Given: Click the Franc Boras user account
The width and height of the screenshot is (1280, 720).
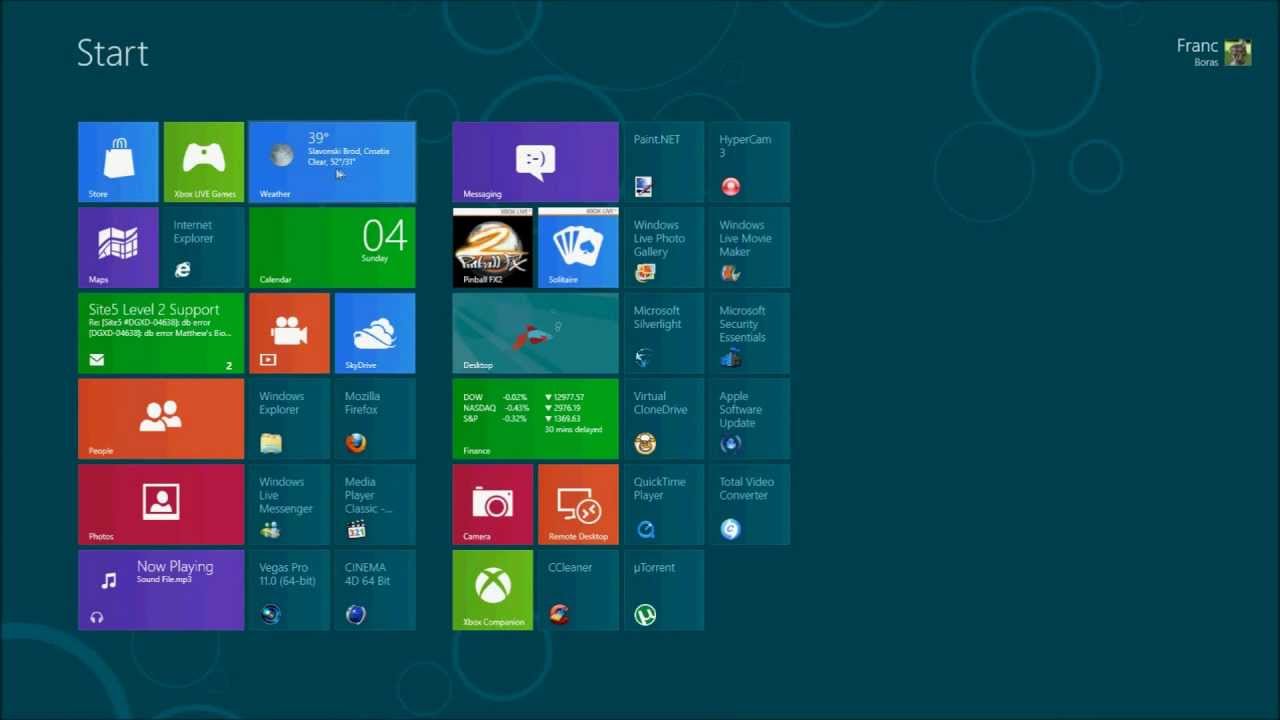Looking at the screenshot, I should 1214,52.
